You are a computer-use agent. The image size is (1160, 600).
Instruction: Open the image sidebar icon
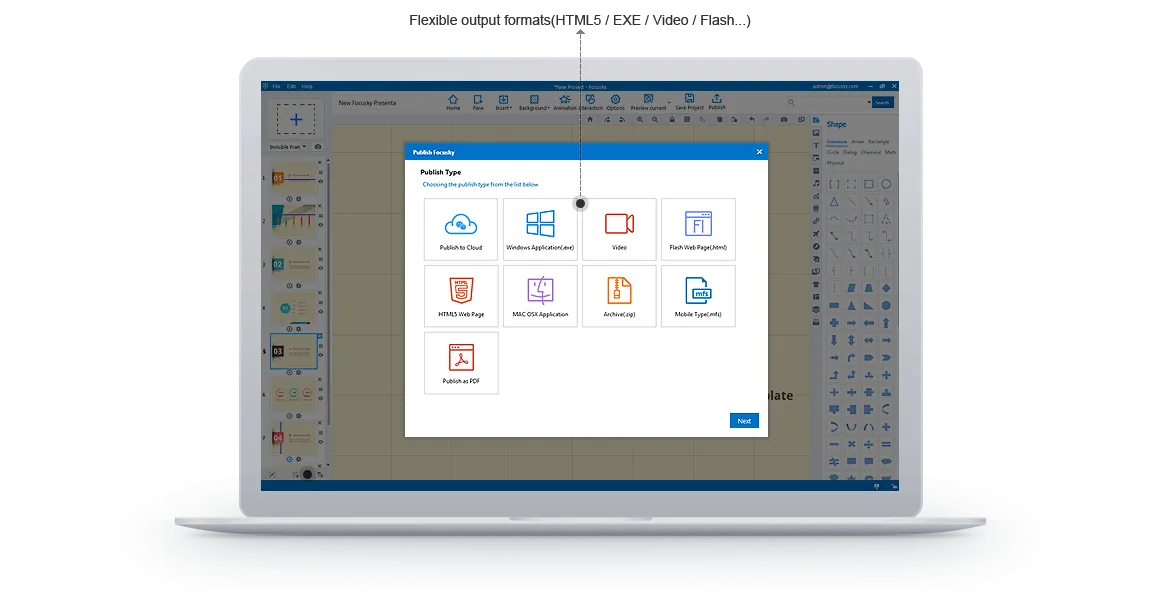(x=816, y=133)
